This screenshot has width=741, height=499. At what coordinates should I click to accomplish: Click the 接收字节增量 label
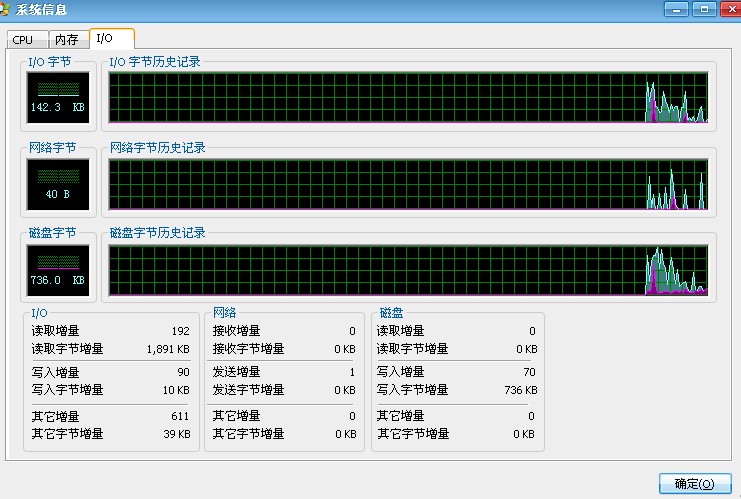[x=248, y=349]
